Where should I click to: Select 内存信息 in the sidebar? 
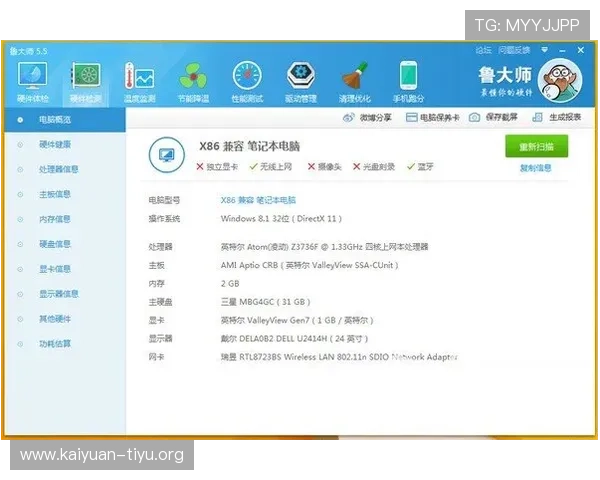[x=65, y=219]
